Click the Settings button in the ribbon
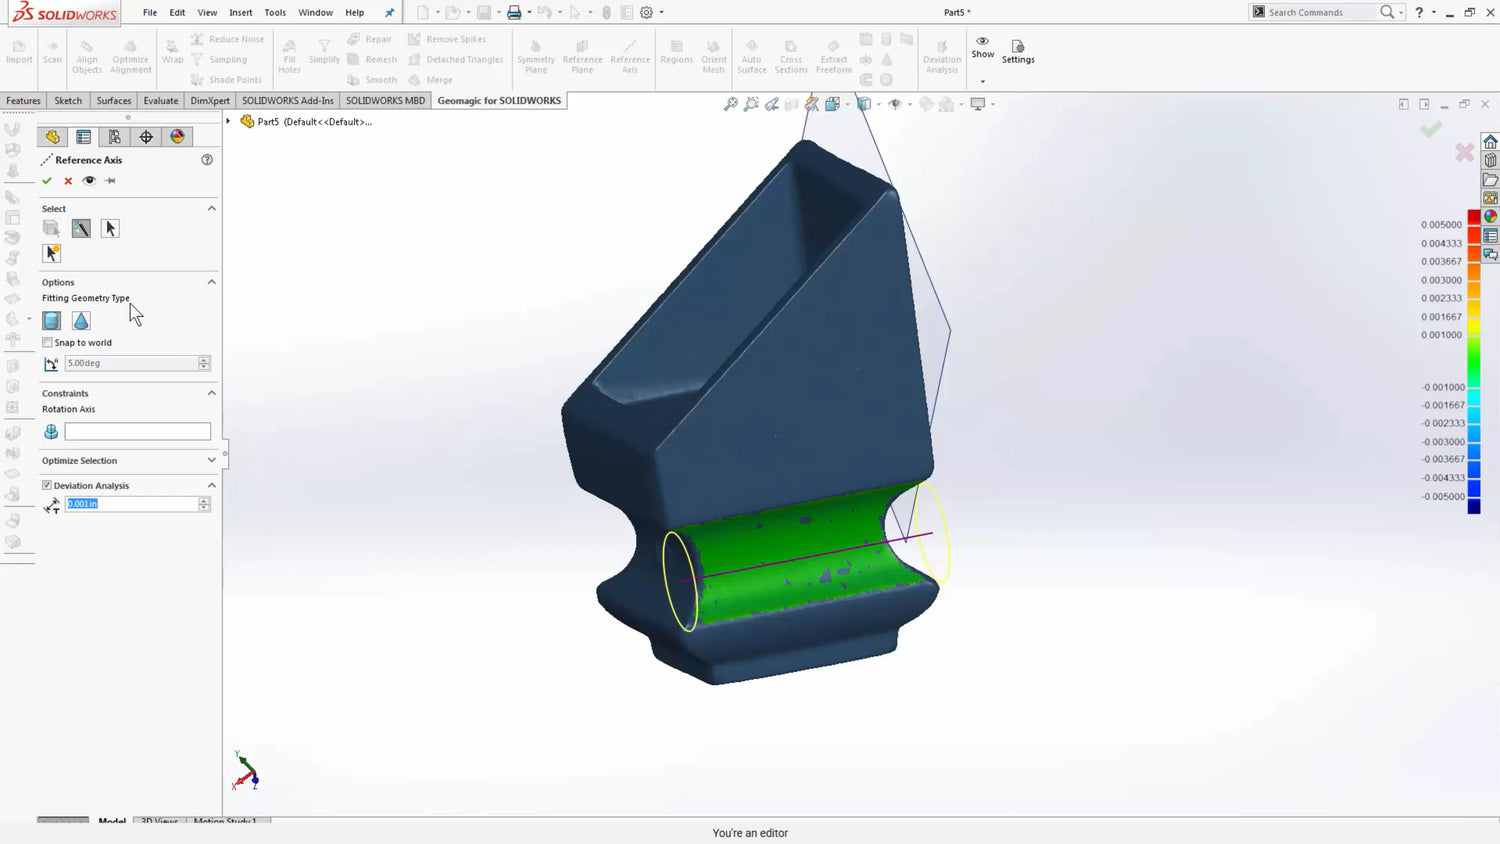The image size is (1500, 844). coord(1018,52)
